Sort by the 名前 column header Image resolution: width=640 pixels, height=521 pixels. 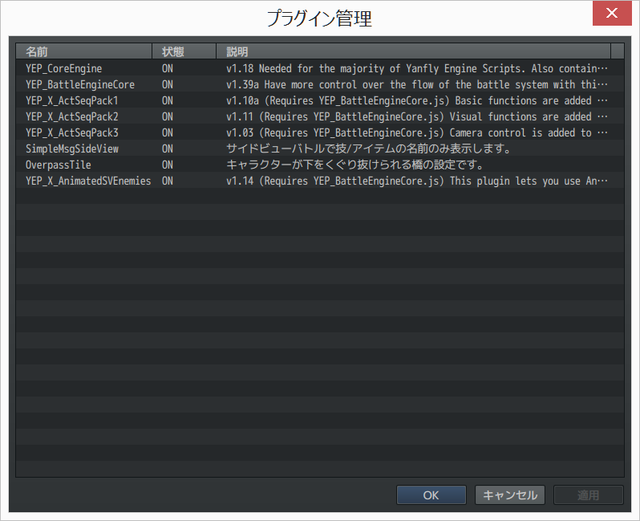point(84,51)
